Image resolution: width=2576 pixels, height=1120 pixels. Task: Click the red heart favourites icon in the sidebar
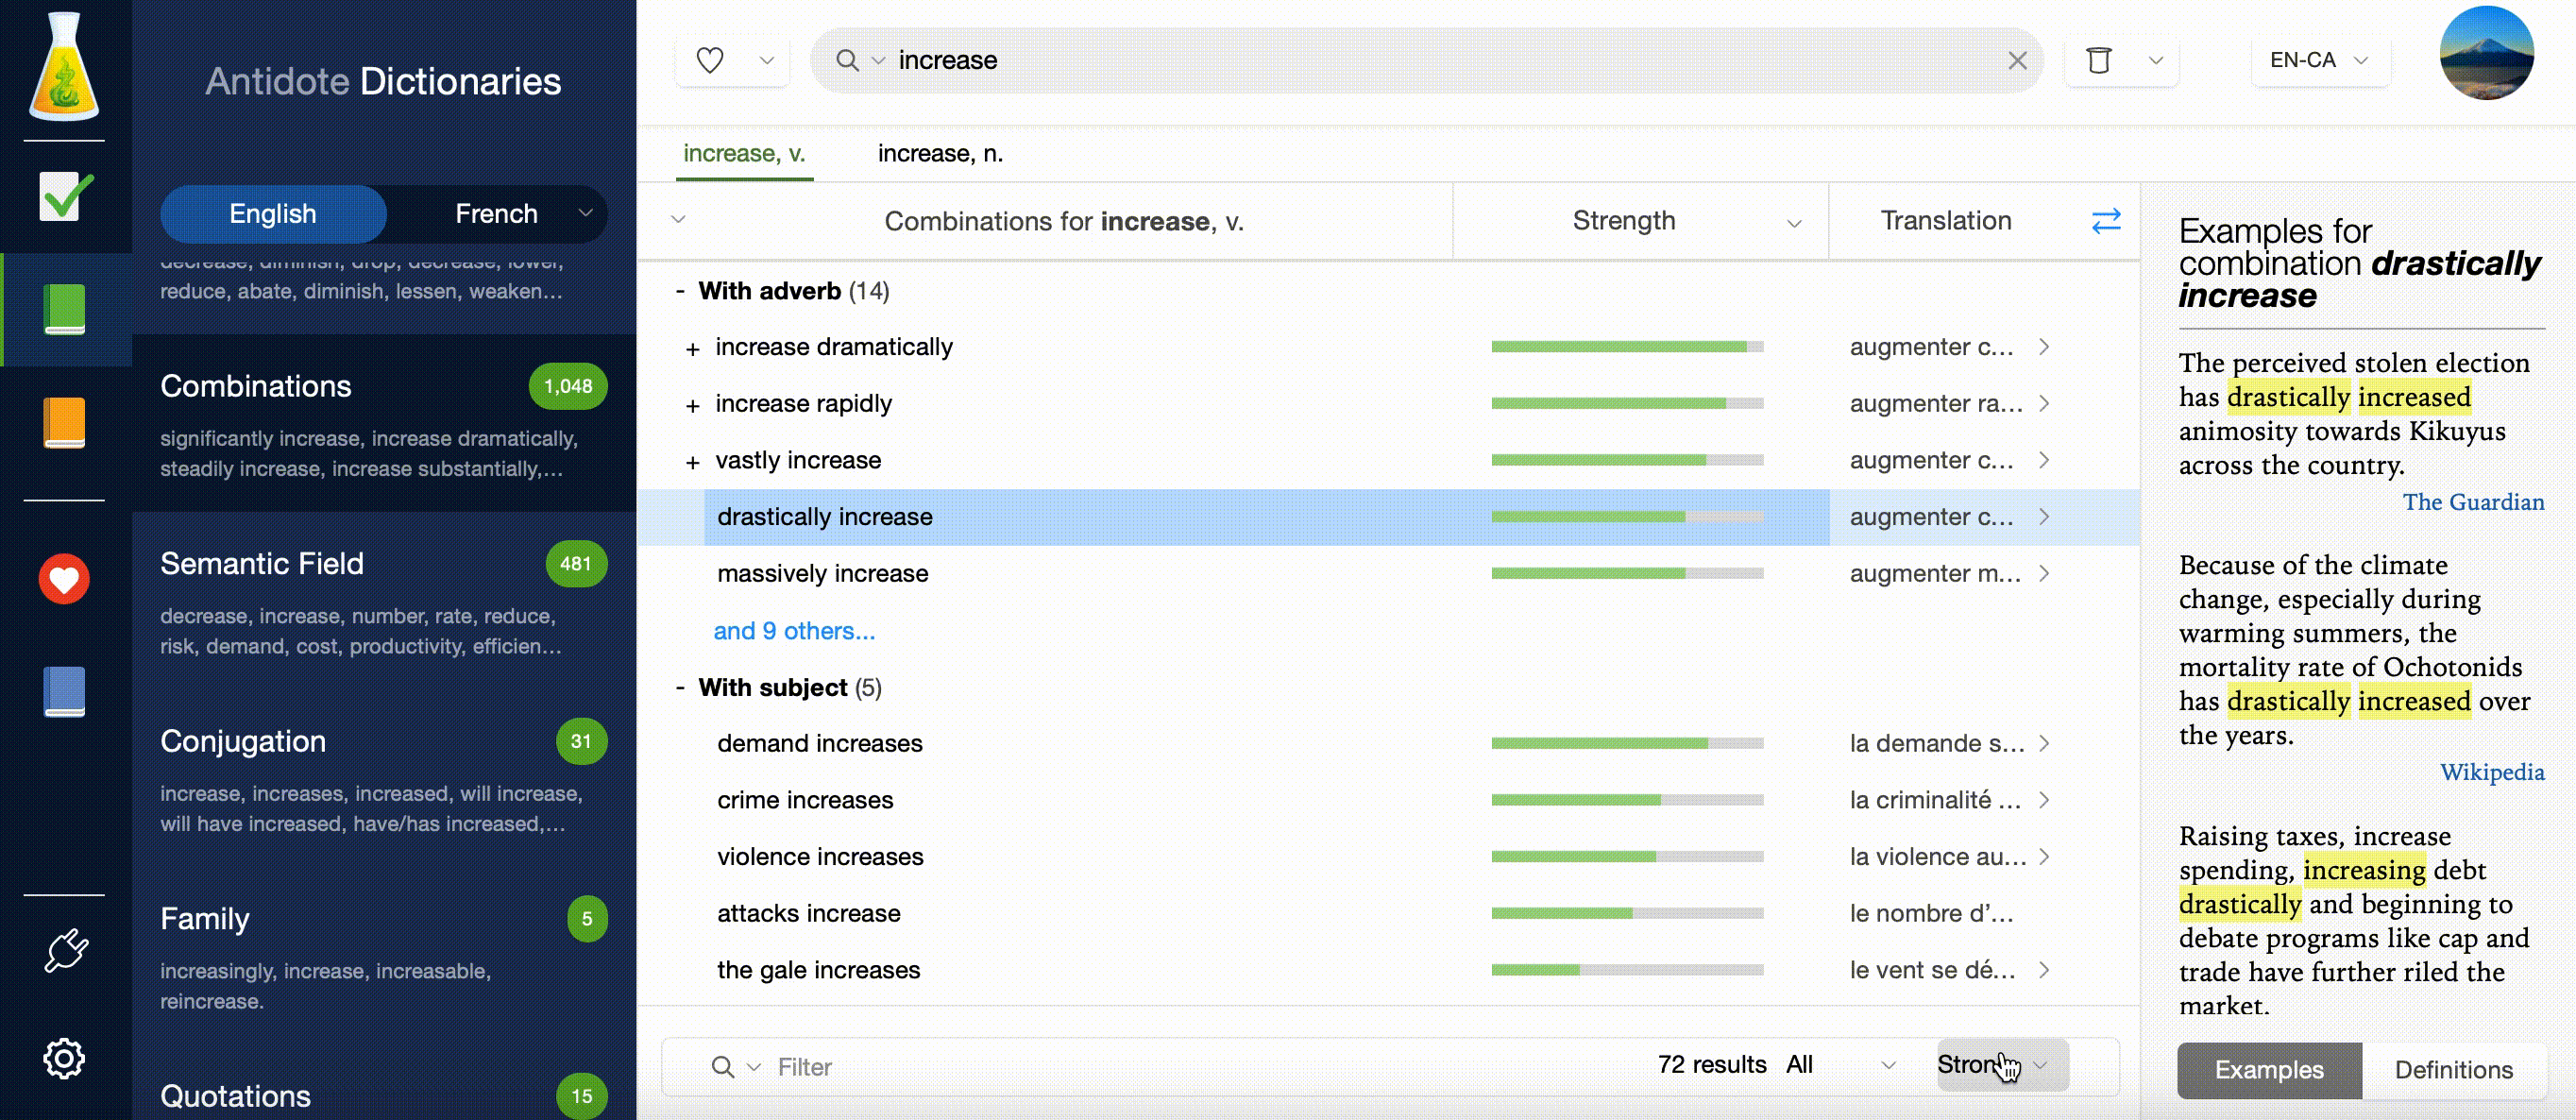point(65,579)
